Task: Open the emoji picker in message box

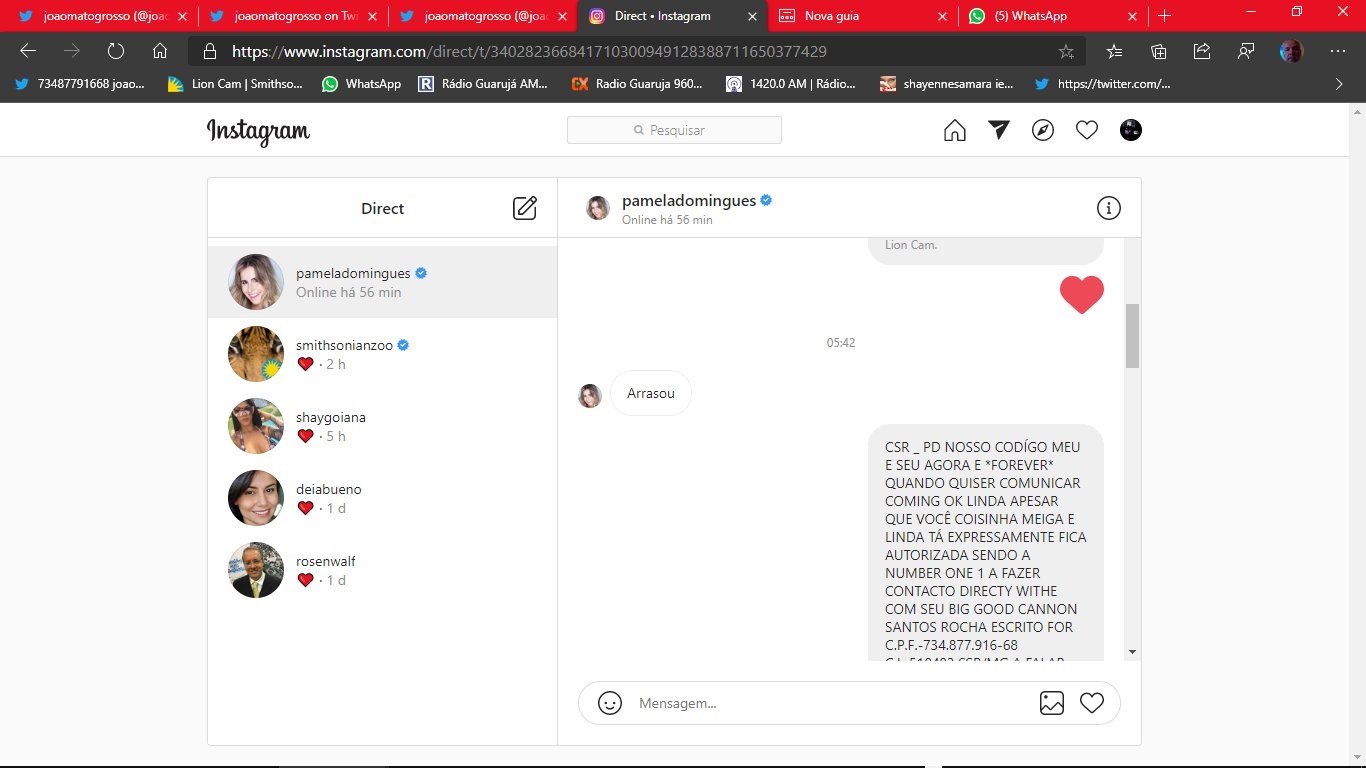Action: 610,703
